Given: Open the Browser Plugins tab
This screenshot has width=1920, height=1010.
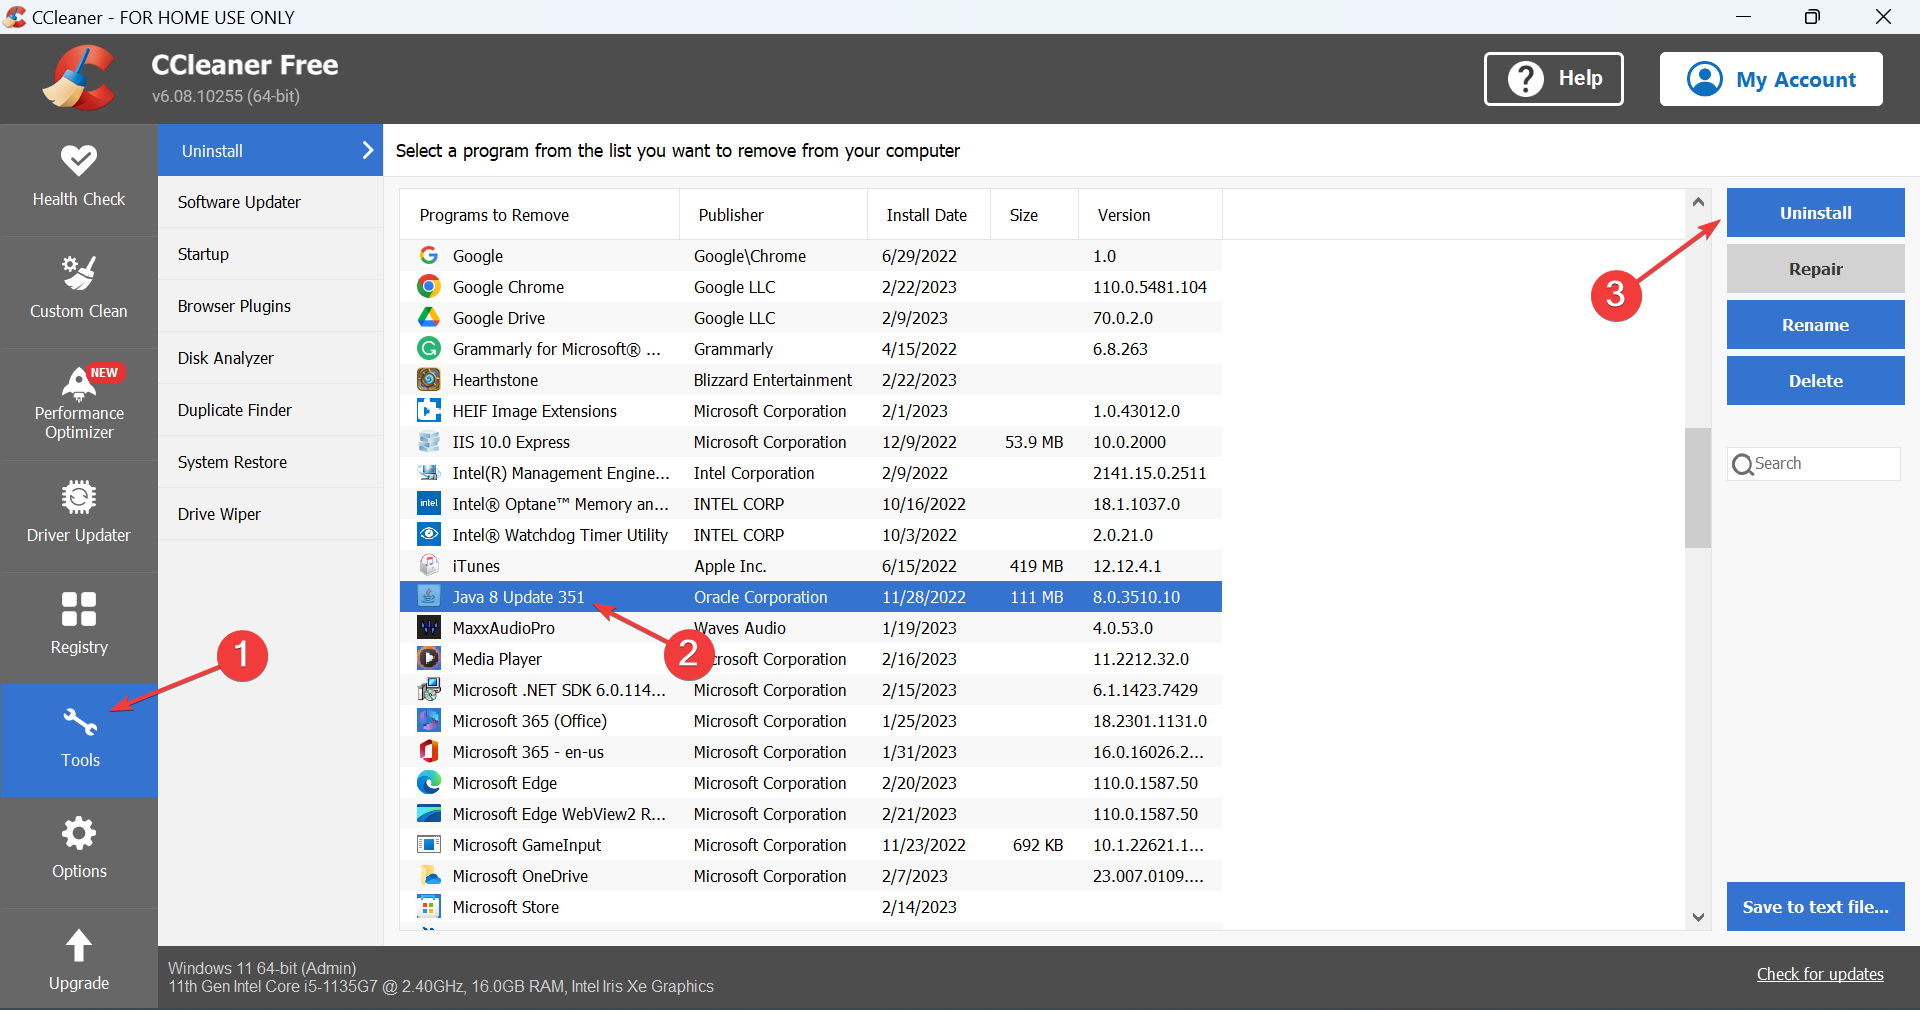Looking at the screenshot, I should [270, 306].
